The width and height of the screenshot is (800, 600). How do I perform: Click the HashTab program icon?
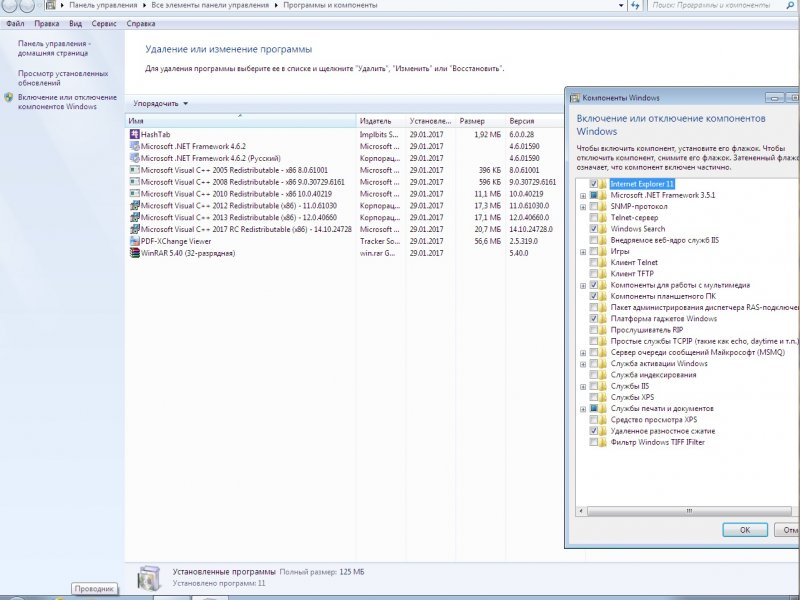135,134
